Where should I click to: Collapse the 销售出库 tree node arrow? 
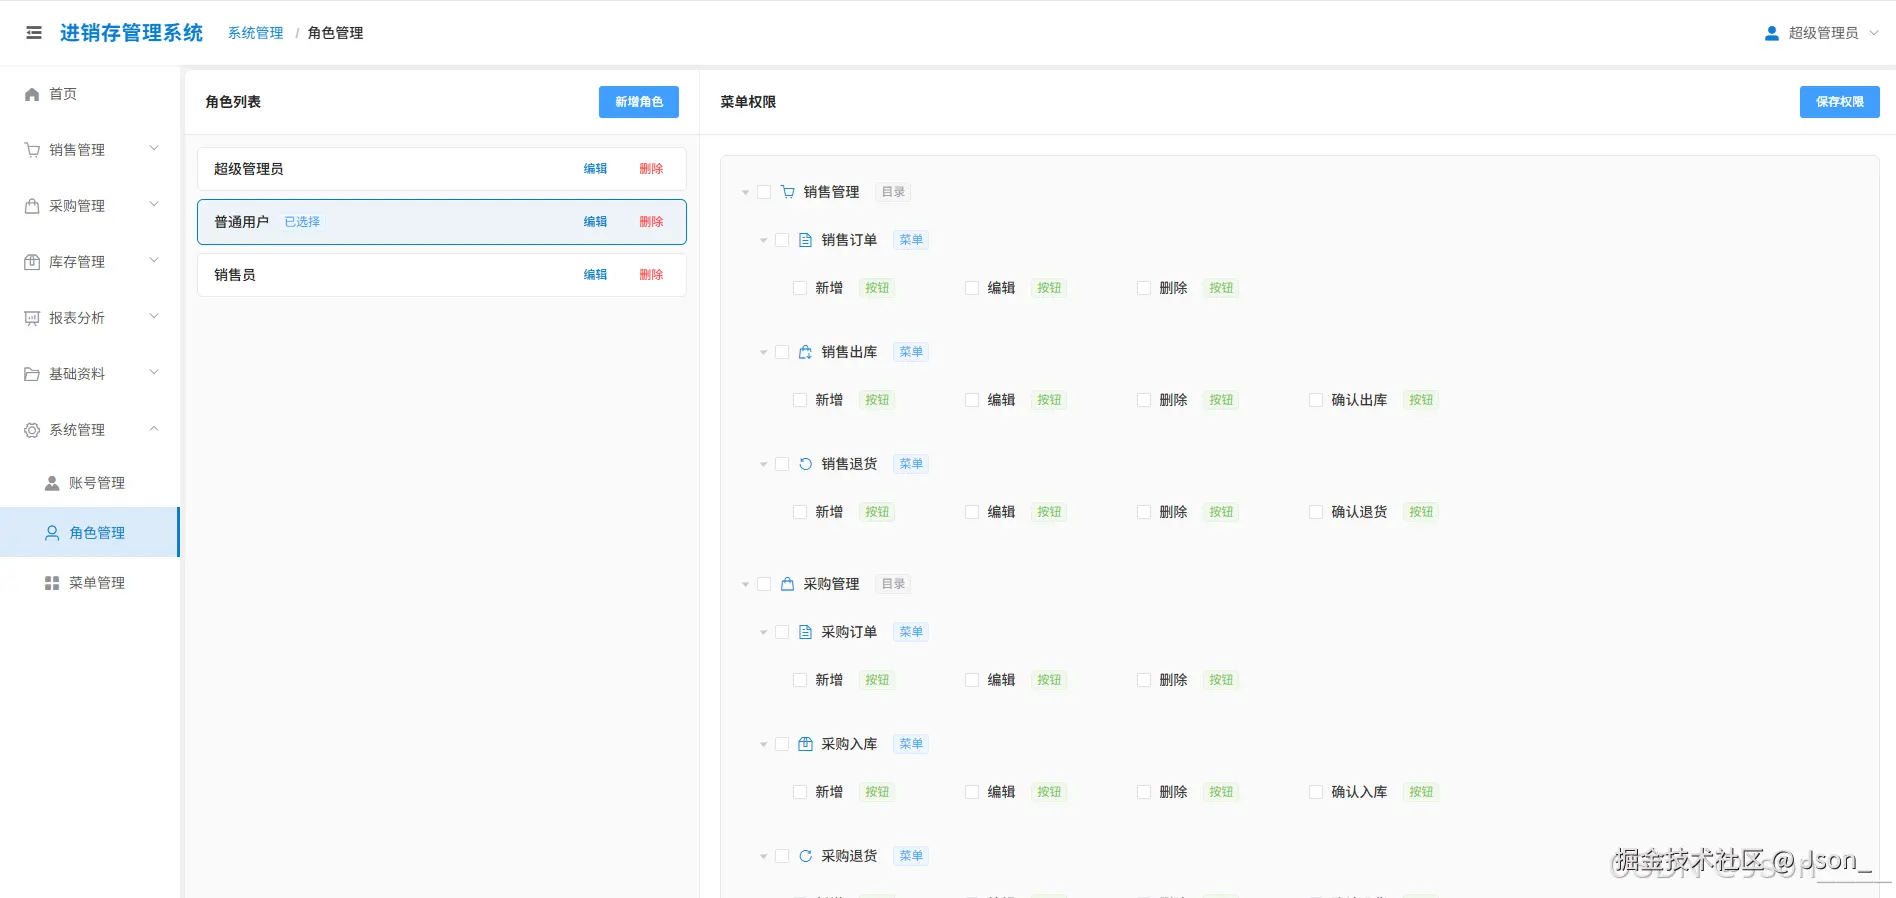(x=763, y=352)
